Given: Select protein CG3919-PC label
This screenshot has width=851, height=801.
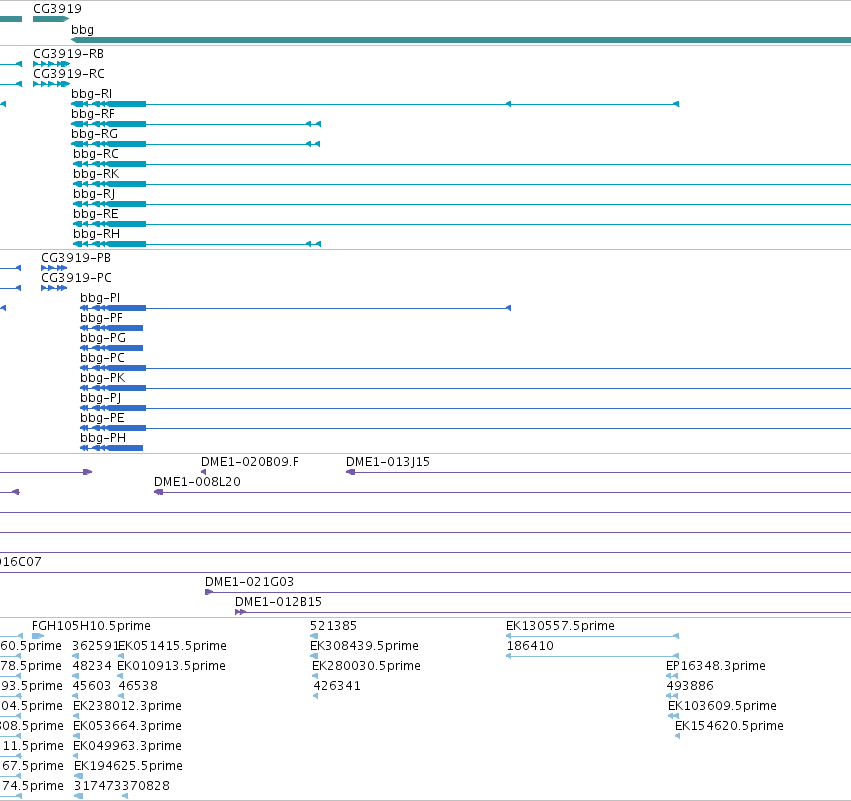Looking at the screenshot, I should click(77, 278).
